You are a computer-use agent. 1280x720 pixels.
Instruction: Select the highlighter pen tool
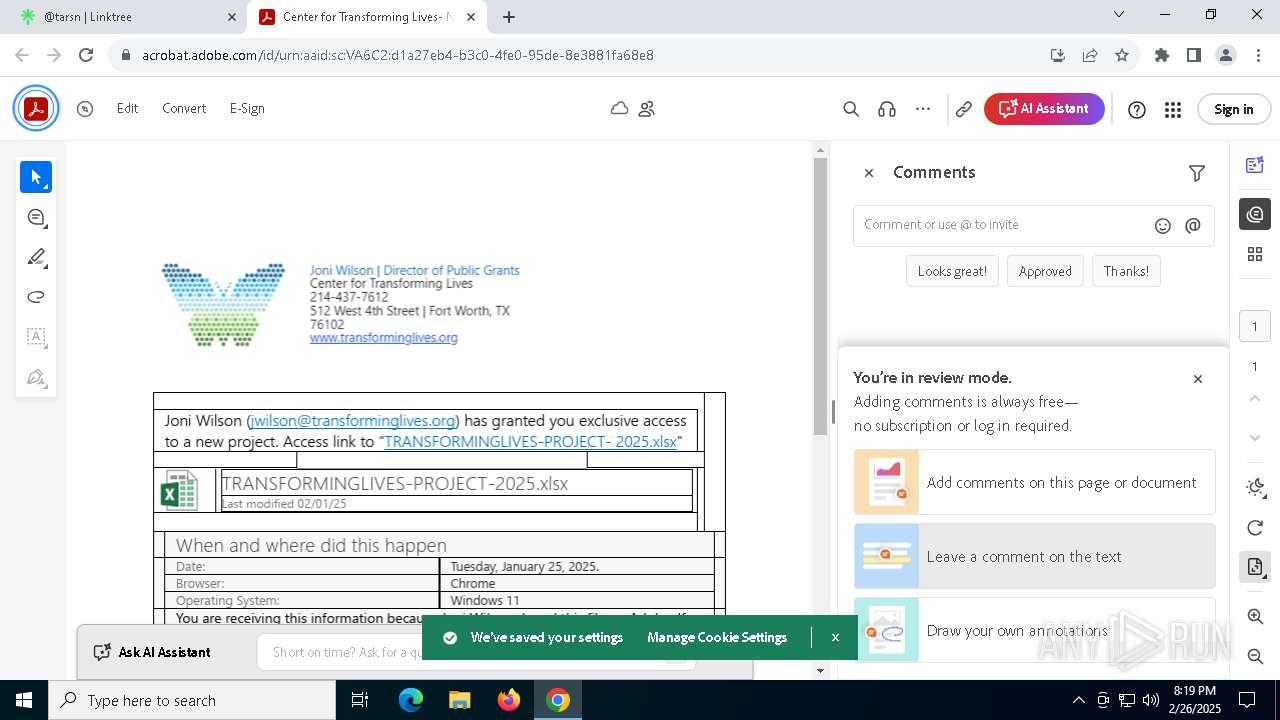click(x=36, y=258)
